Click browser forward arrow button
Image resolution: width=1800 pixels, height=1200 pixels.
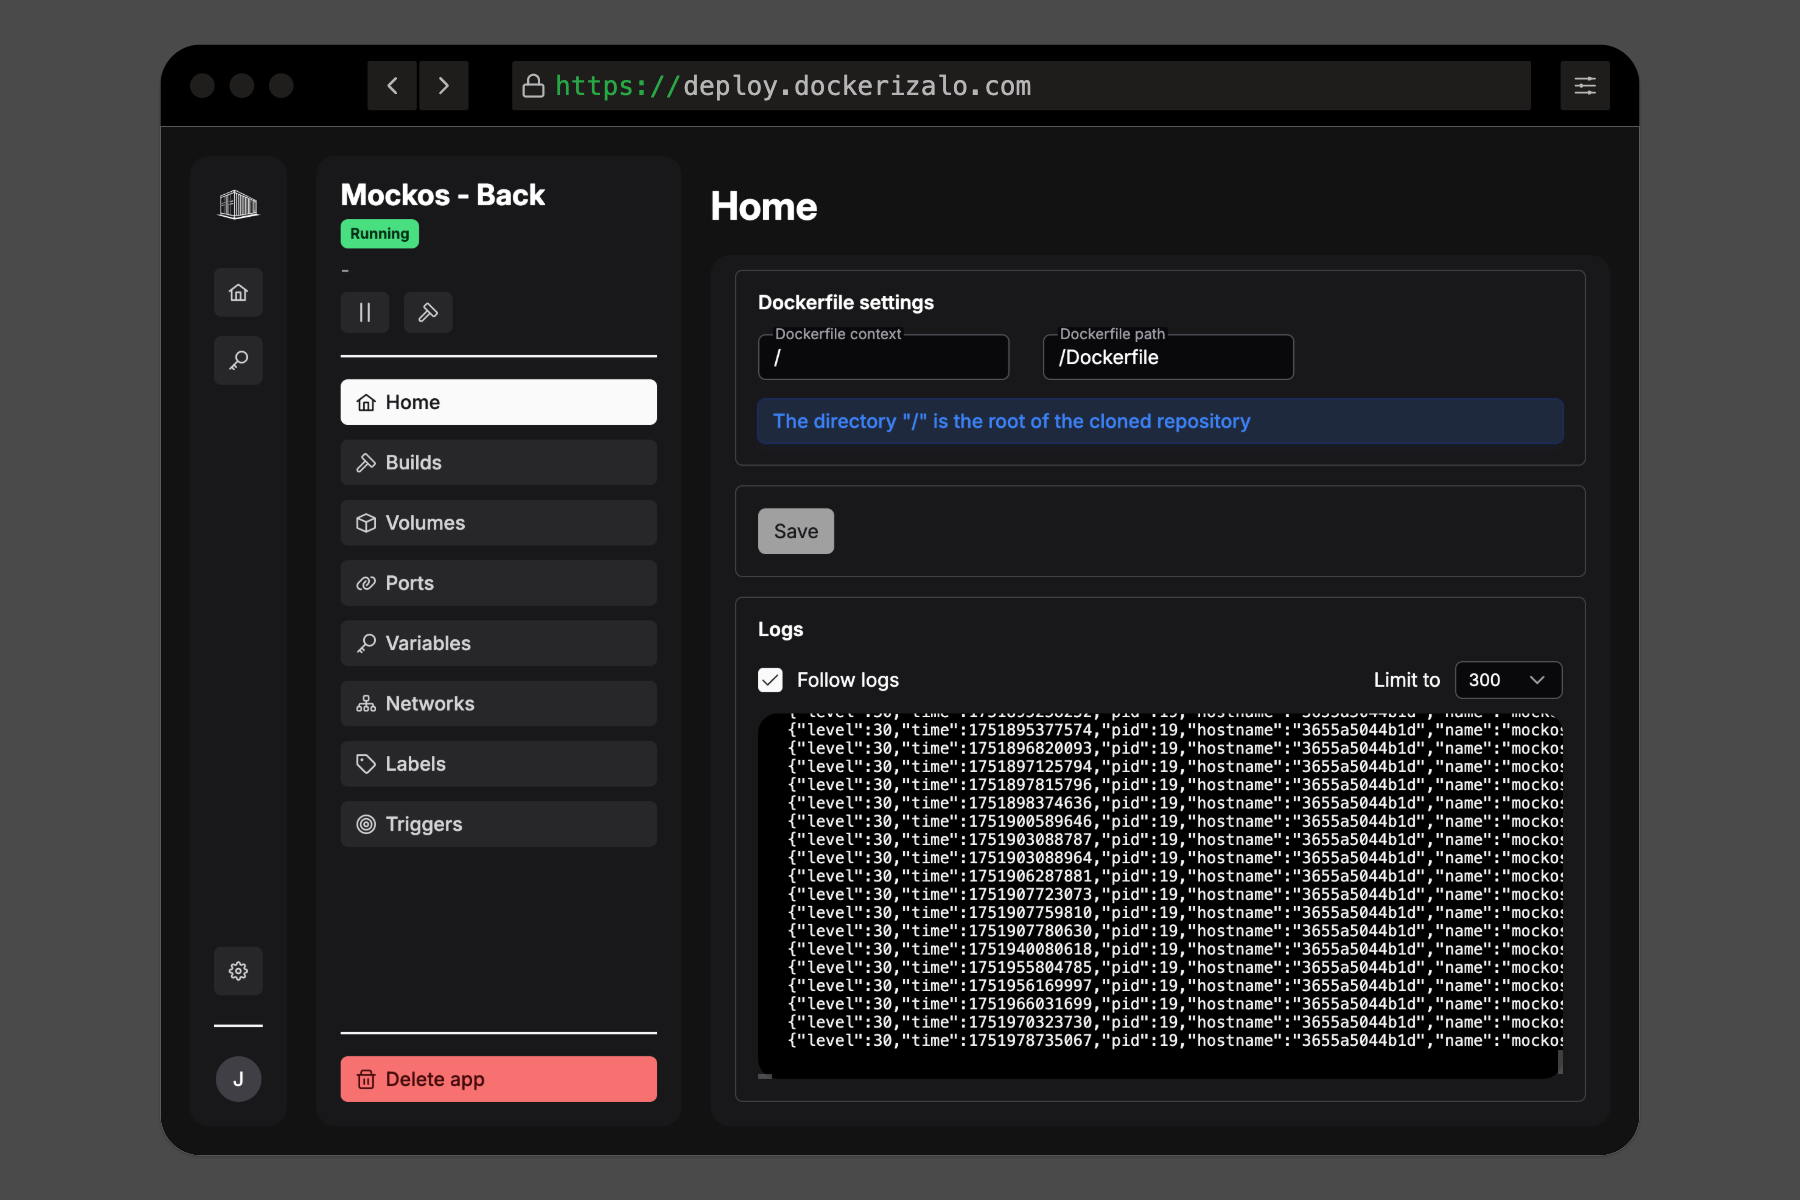[444, 86]
